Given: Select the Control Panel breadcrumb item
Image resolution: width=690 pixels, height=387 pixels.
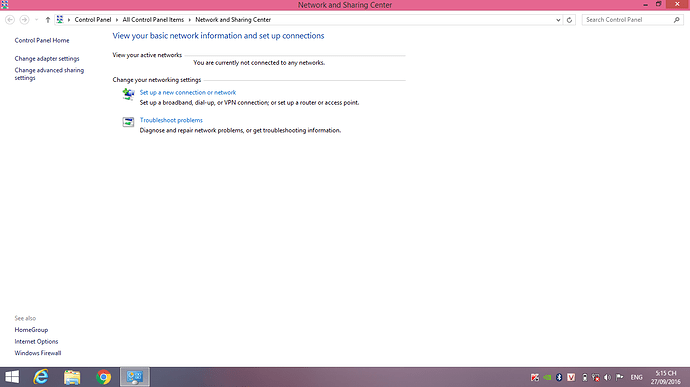Looking at the screenshot, I should point(93,20).
